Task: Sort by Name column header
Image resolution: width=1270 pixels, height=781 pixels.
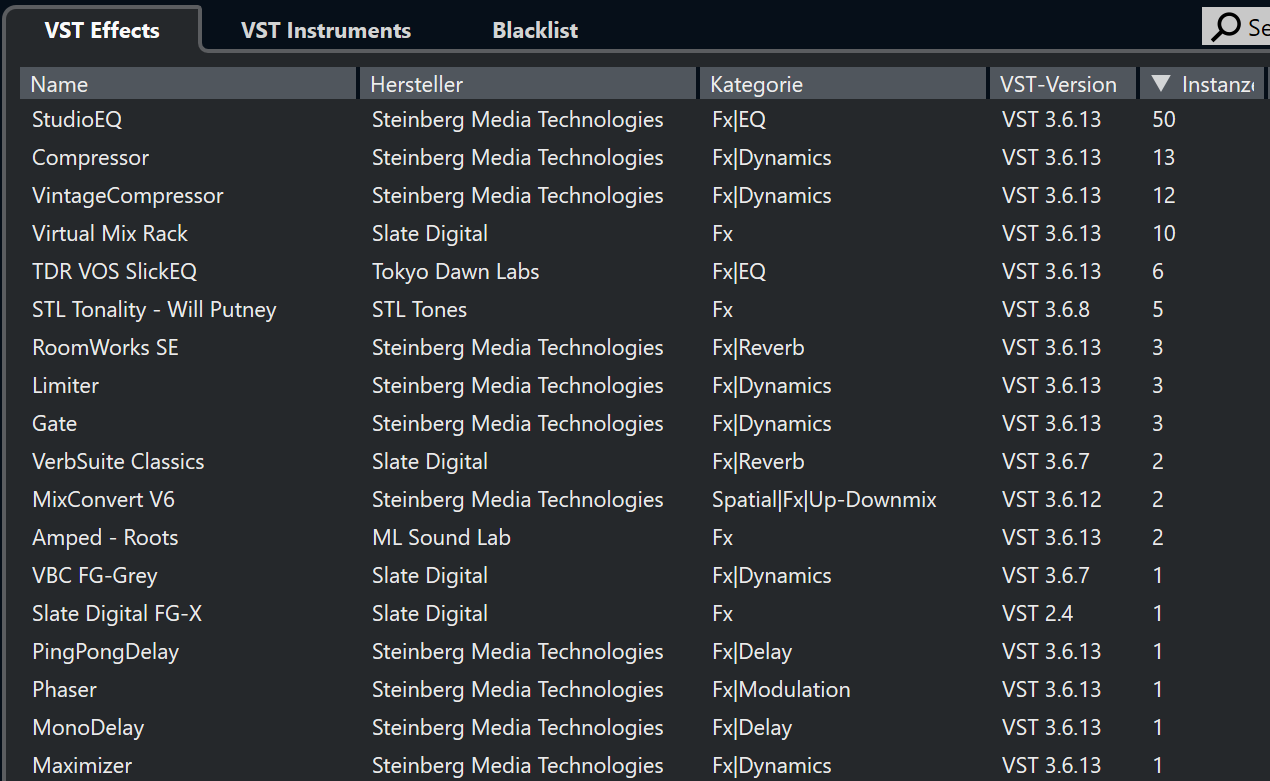Action: click(x=188, y=84)
